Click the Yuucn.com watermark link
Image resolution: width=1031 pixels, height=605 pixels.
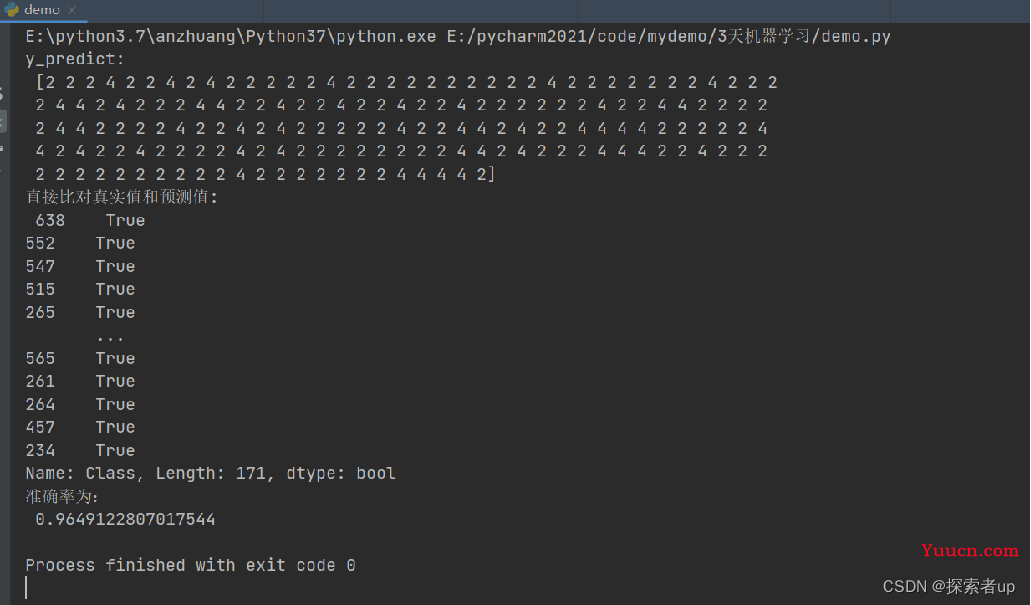[x=970, y=550]
